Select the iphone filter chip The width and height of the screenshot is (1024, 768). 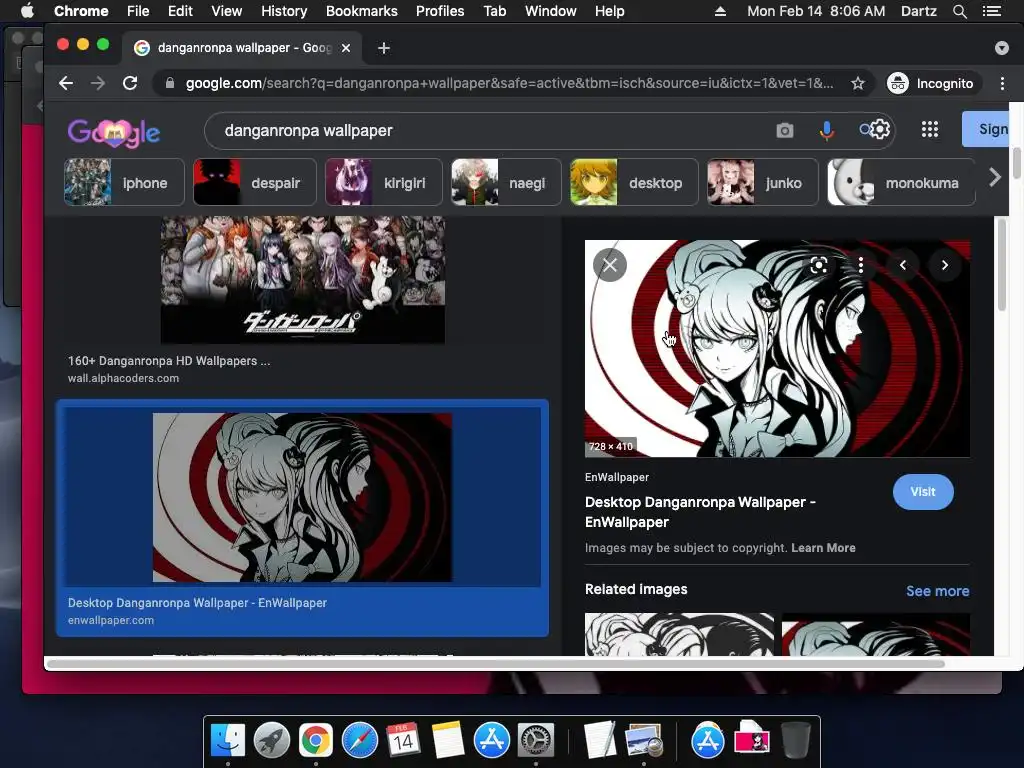tap(124, 182)
